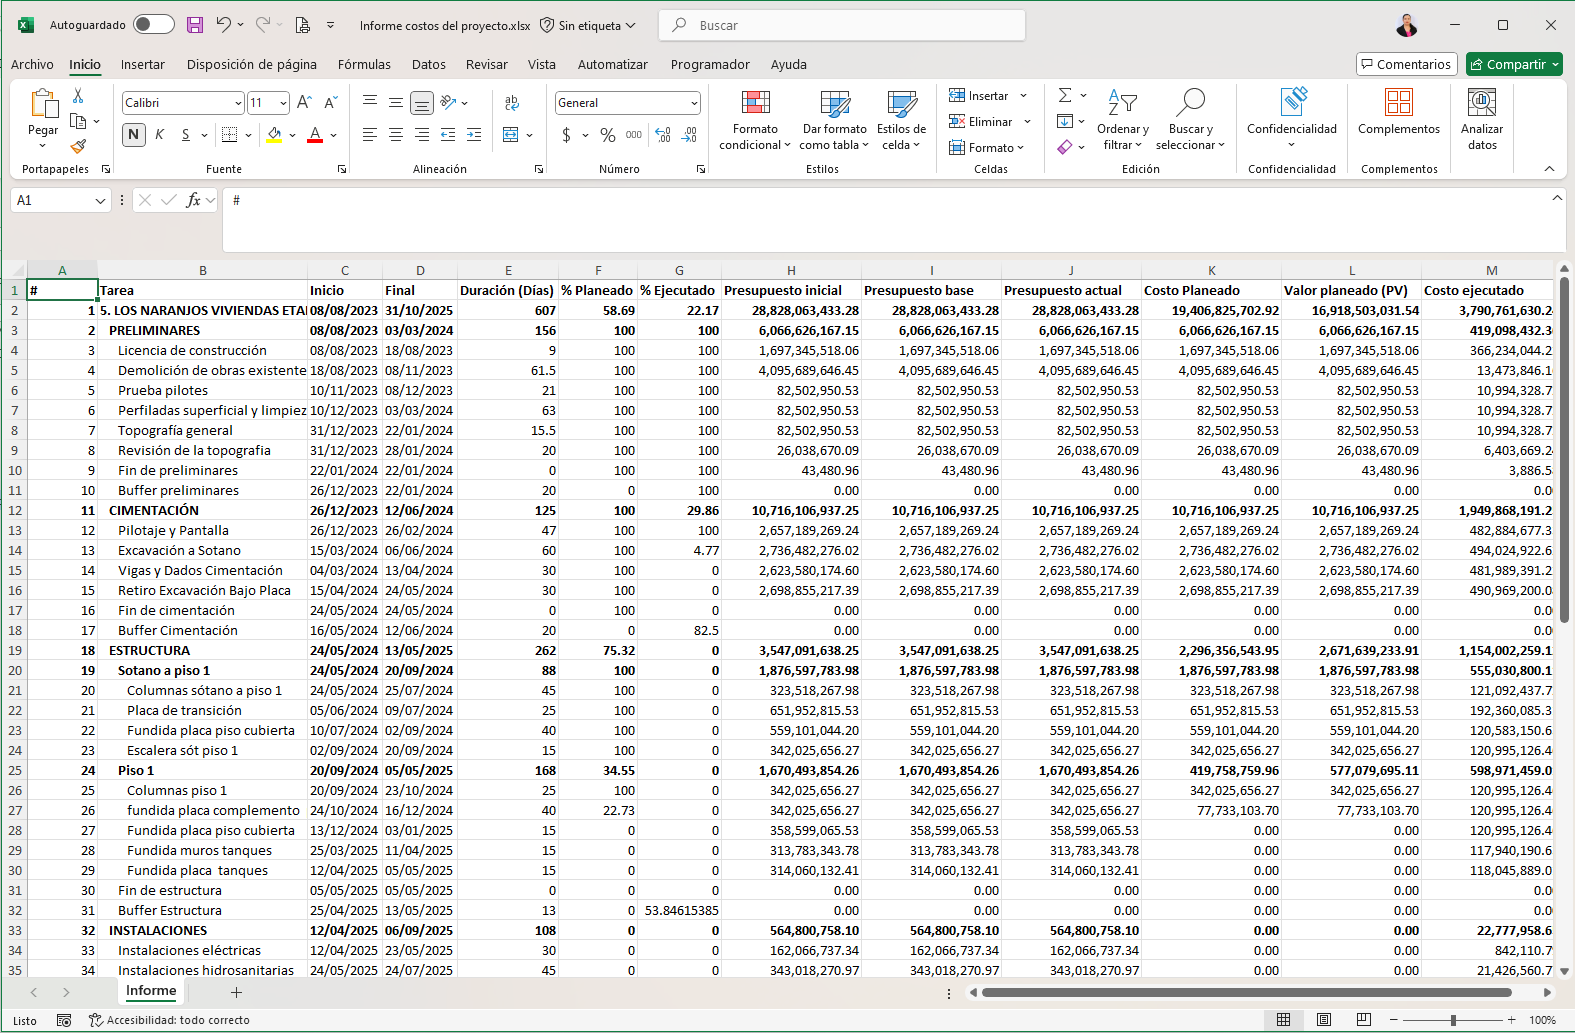The height and width of the screenshot is (1033, 1575).
Task: Select column H header
Action: [x=791, y=270]
